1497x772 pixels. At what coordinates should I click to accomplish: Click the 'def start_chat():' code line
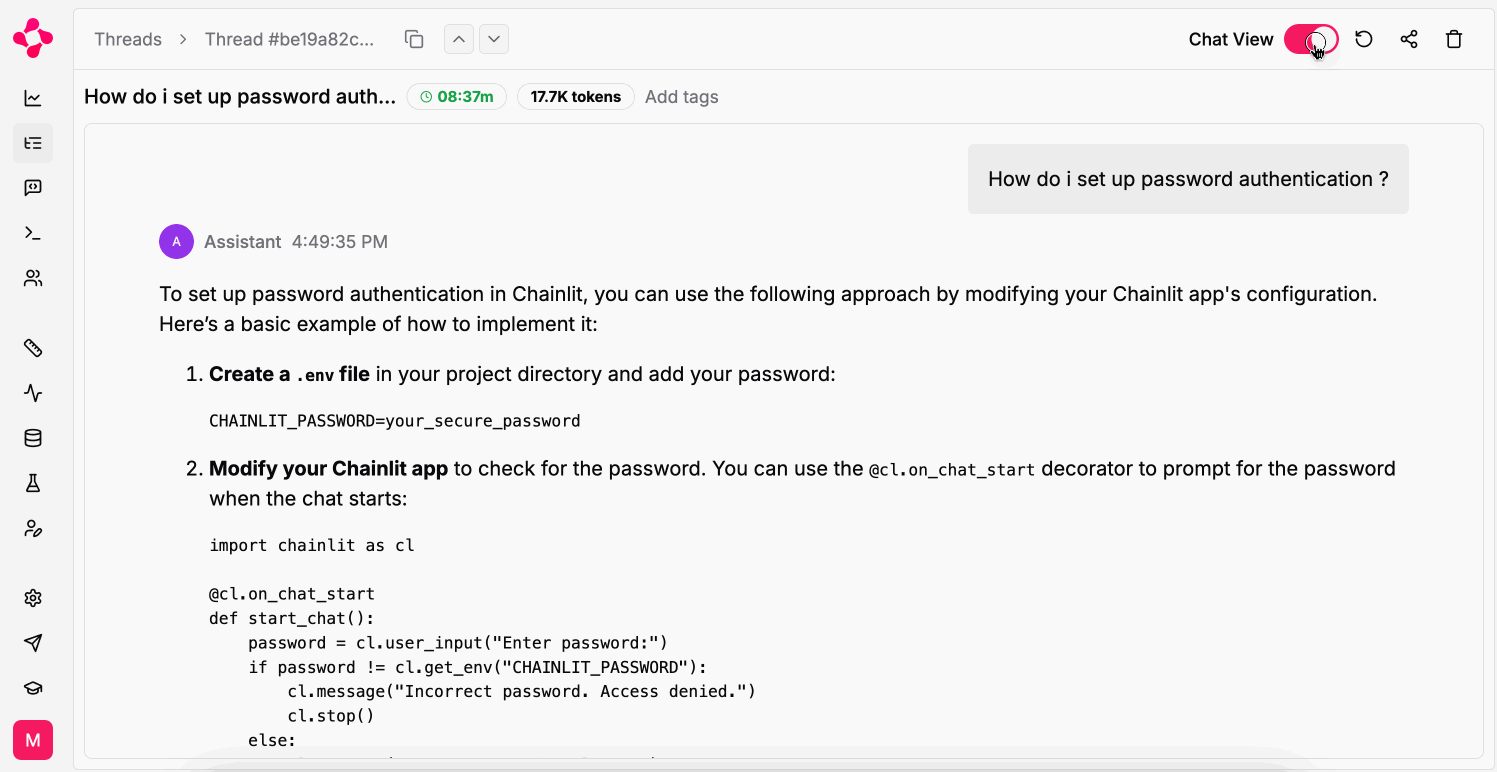click(292, 619)
